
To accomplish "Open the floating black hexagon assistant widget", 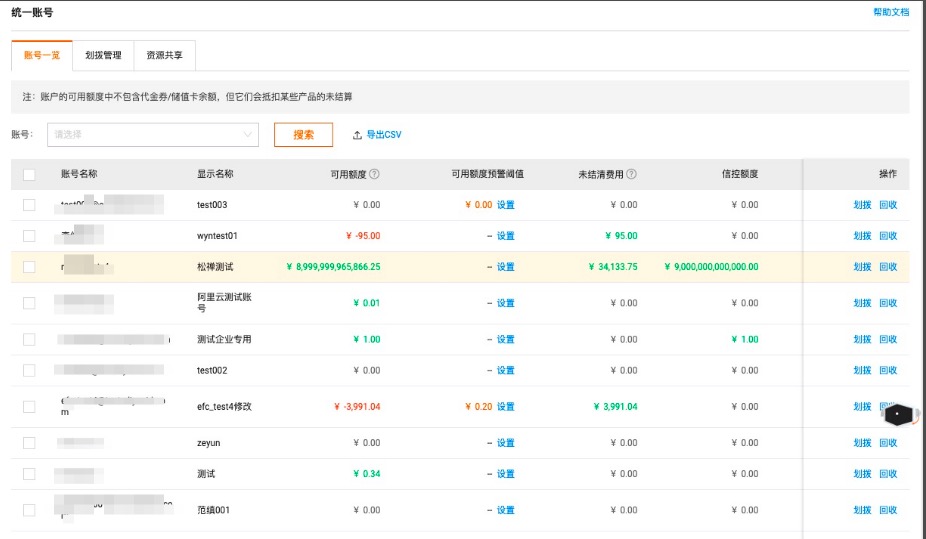I will click(x=898, y=414).
